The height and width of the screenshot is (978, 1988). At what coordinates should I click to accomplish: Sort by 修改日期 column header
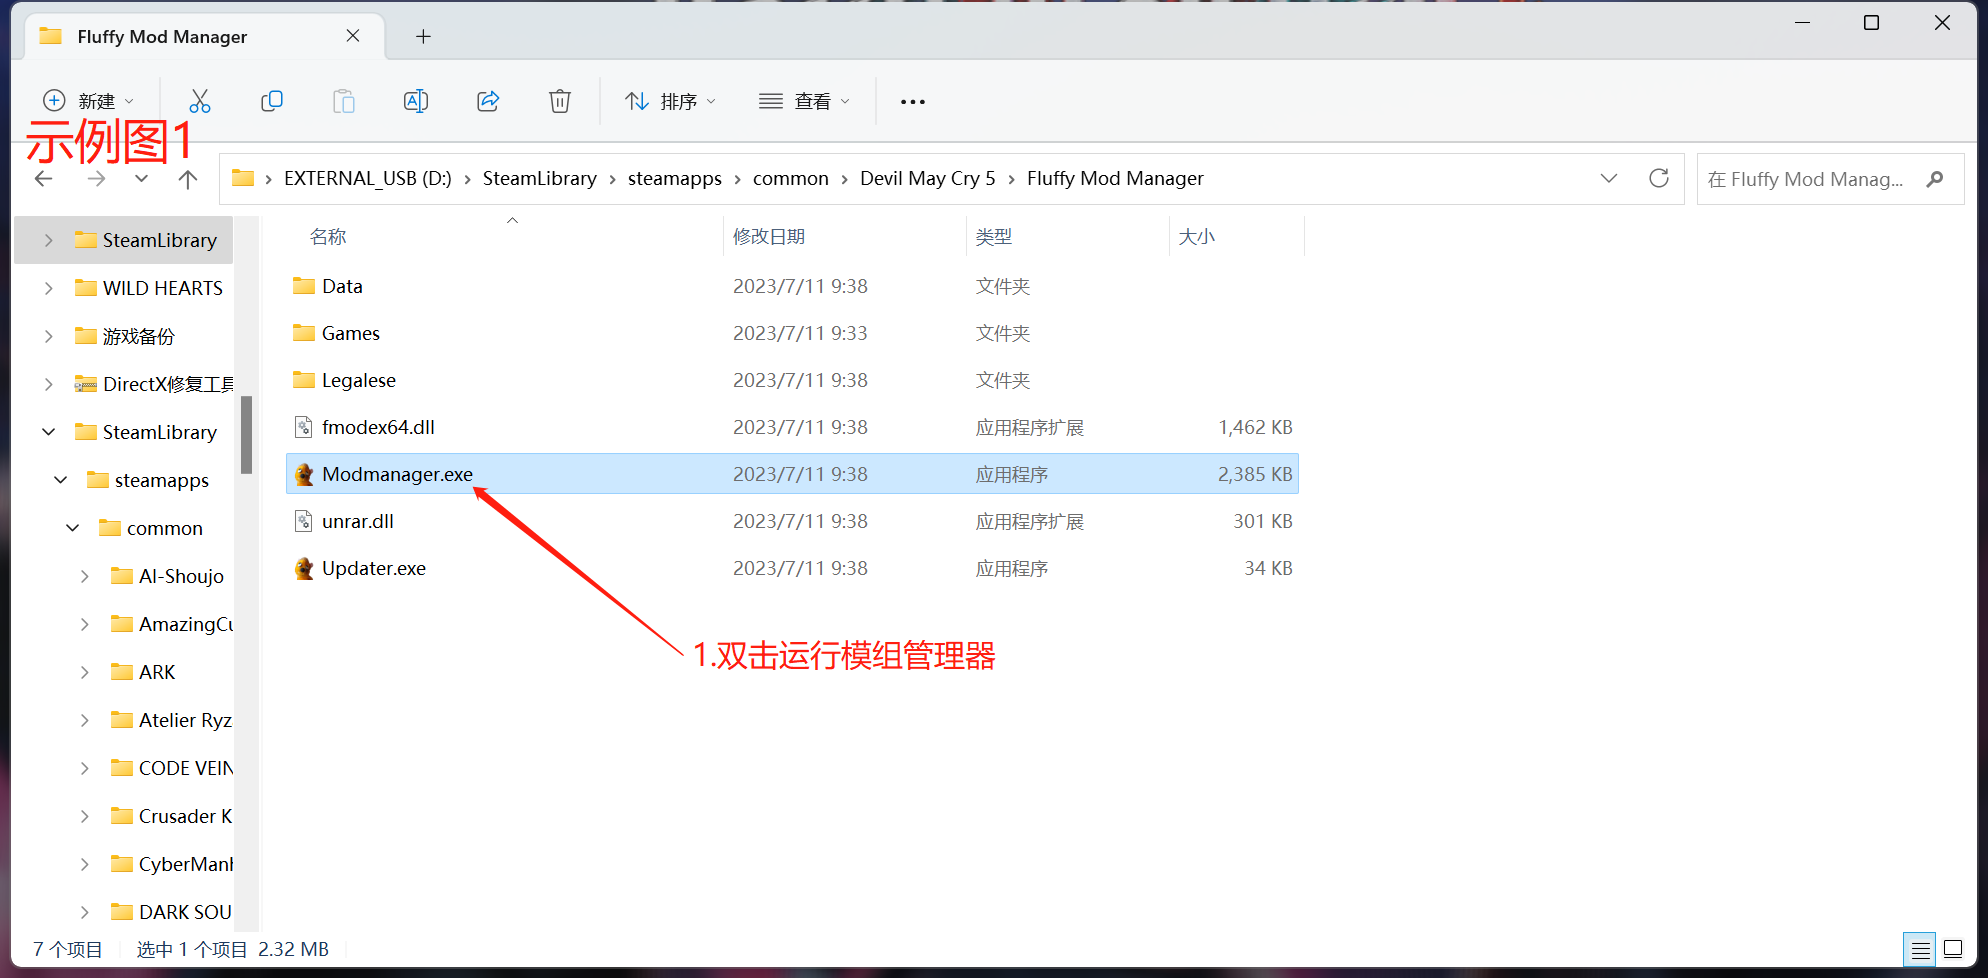tap(768, 236)
